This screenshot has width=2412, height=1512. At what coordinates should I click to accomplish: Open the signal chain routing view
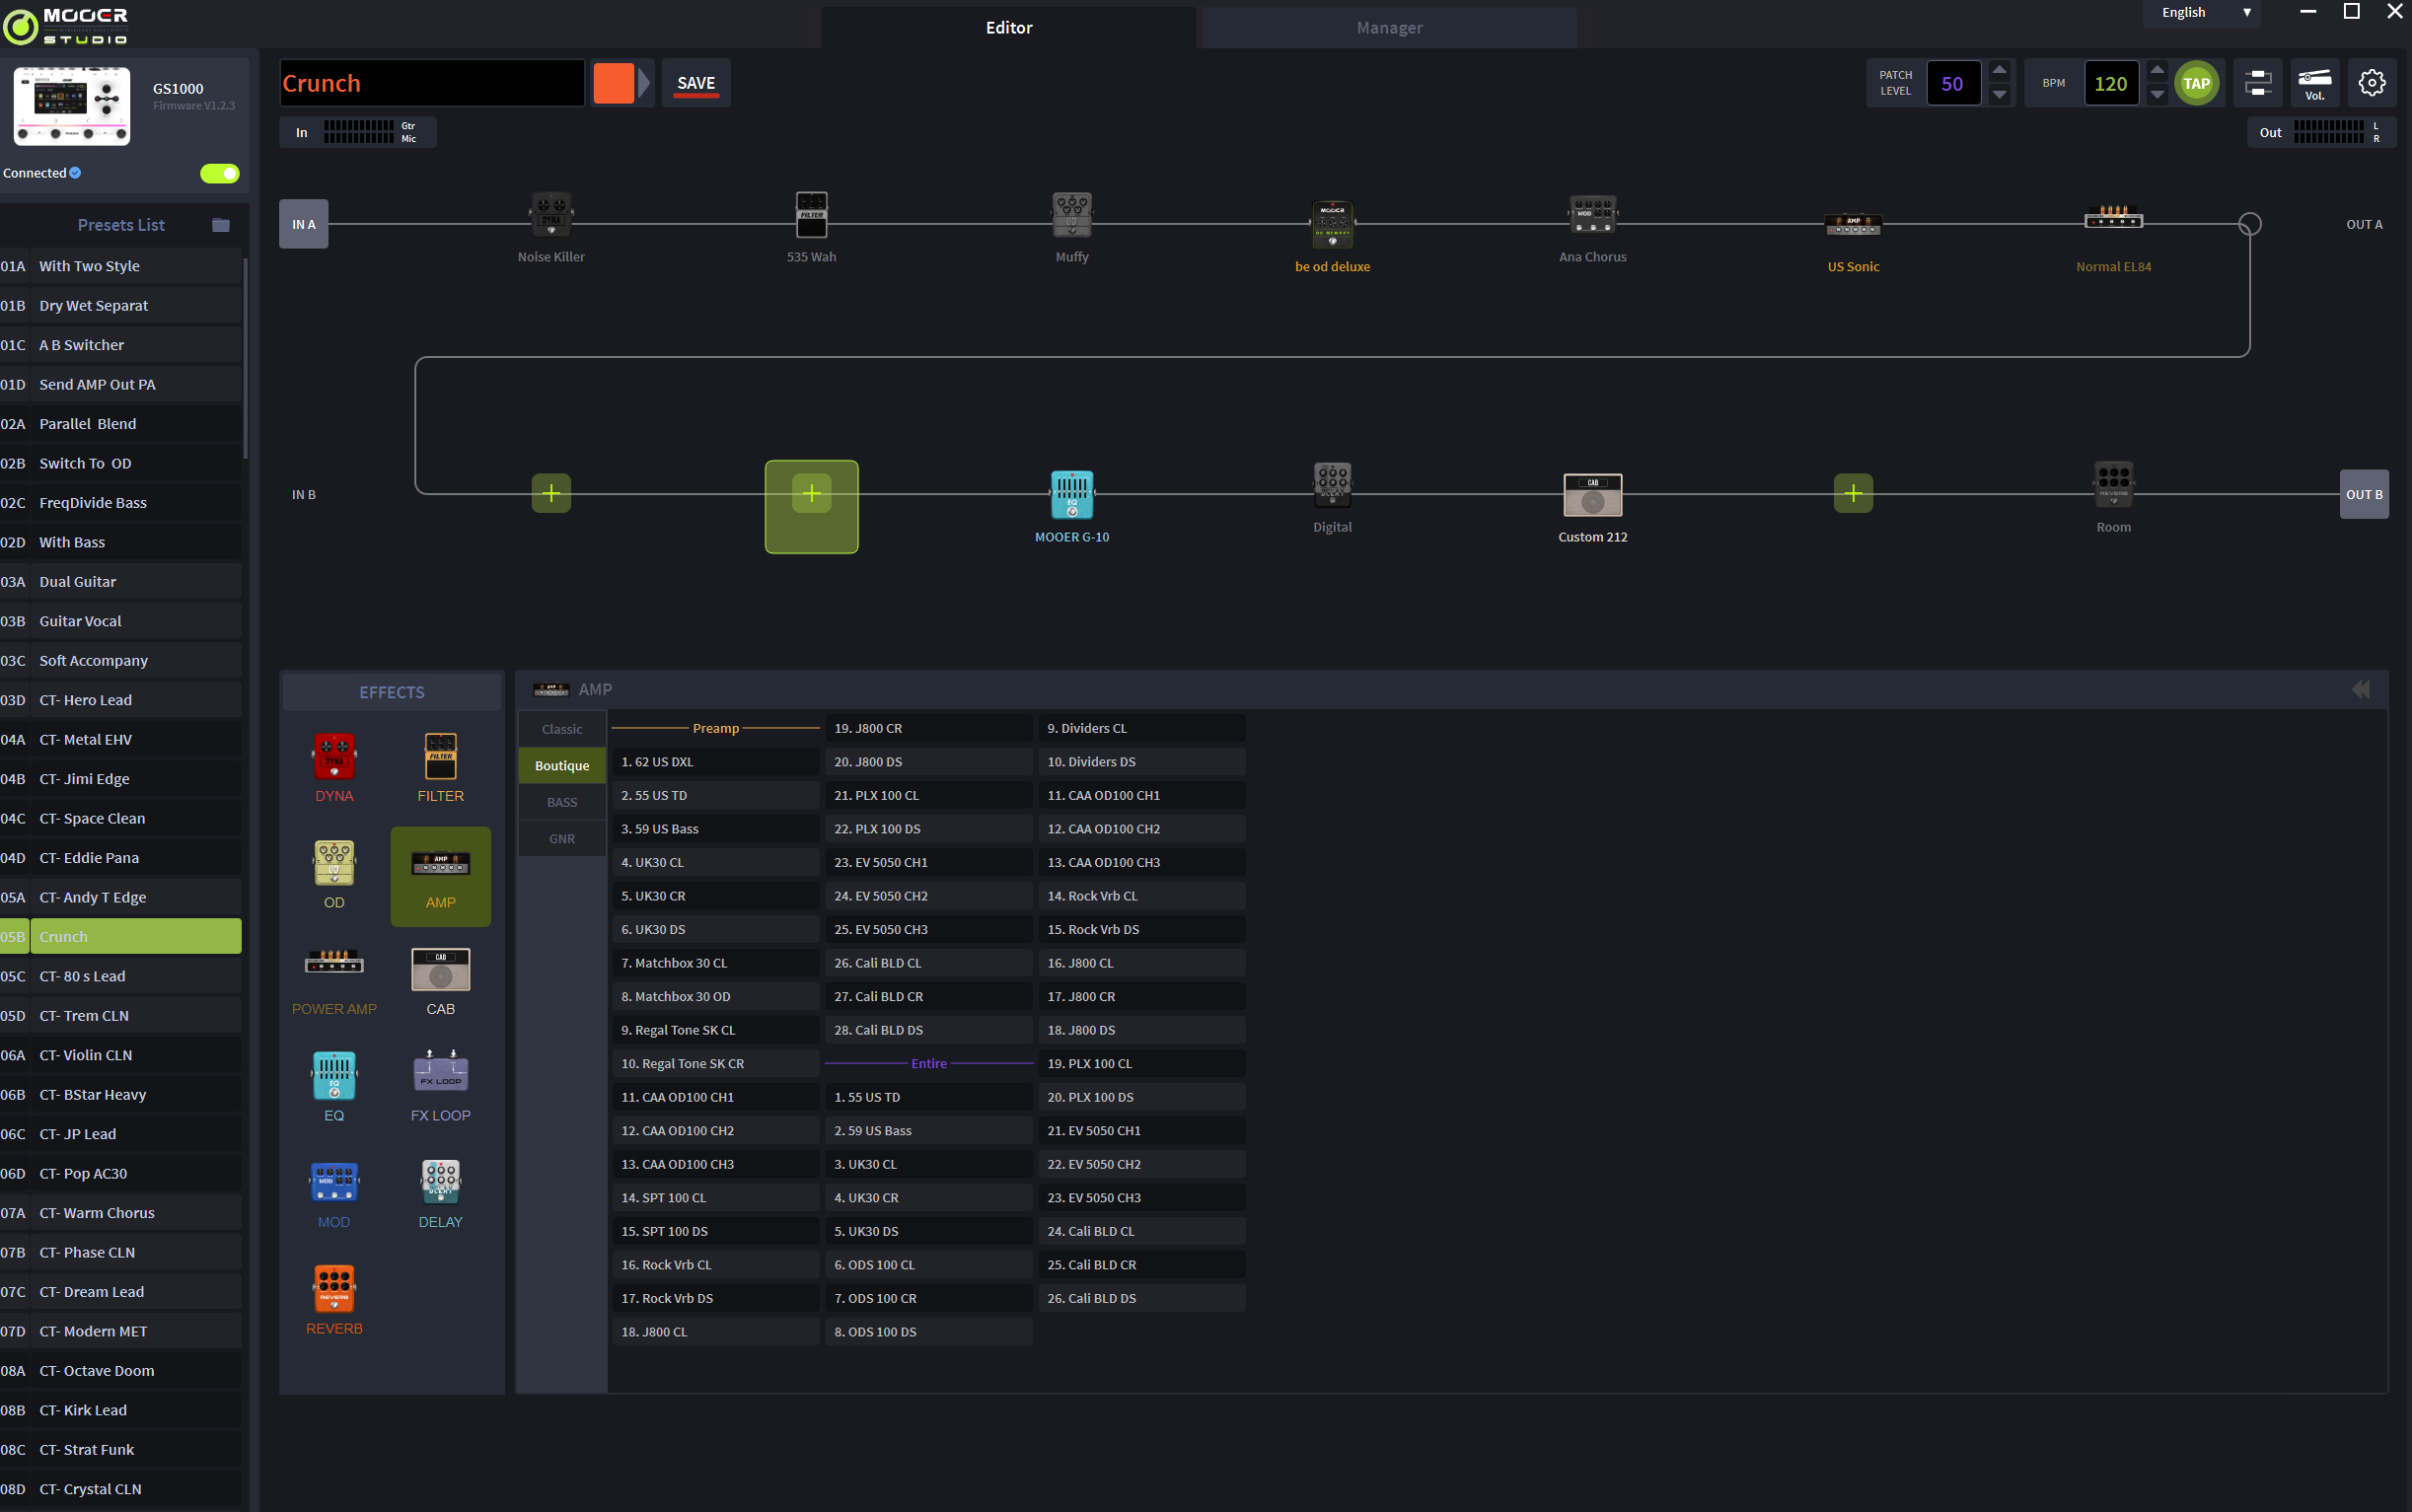coord(2257,83)
